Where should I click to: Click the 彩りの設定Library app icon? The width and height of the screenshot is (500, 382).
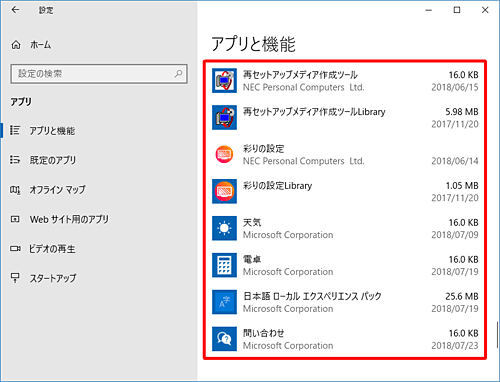pyautogui.click(x=224, y=191)
